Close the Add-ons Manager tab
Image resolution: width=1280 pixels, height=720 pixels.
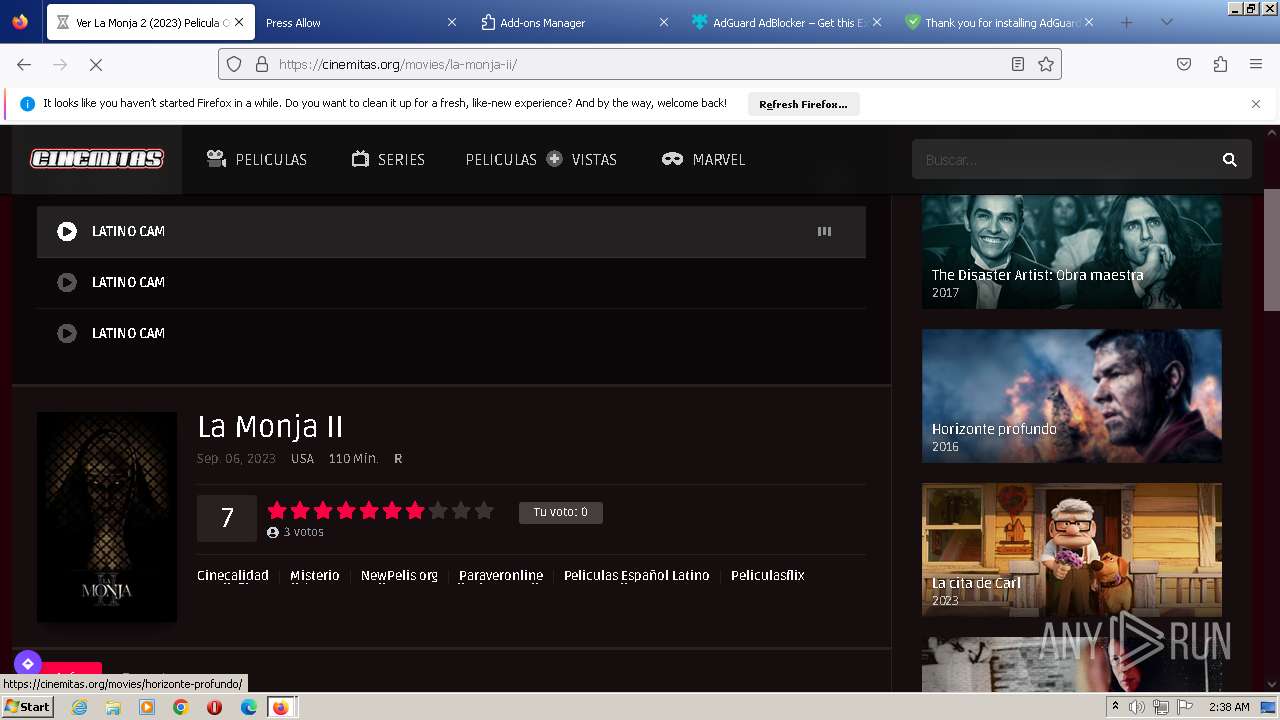click(664, 22)
